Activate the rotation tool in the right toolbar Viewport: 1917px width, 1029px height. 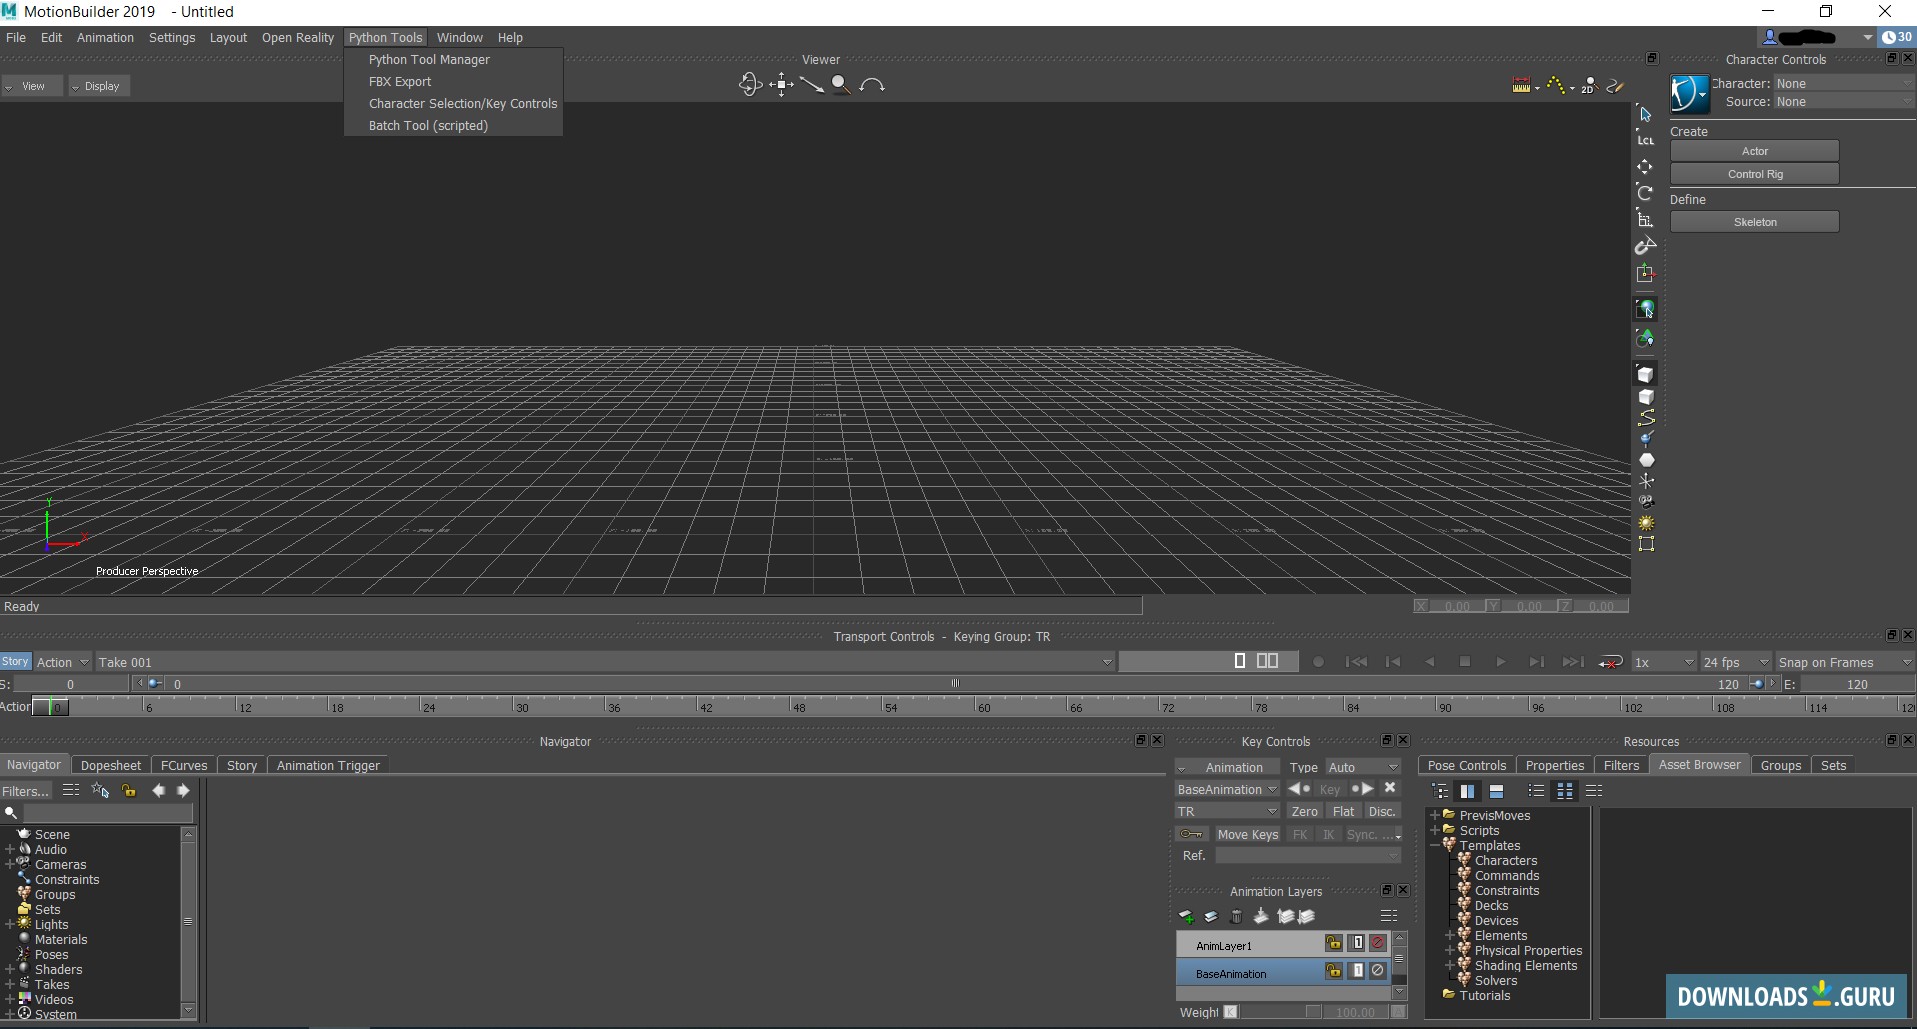tap(1645, 193)
